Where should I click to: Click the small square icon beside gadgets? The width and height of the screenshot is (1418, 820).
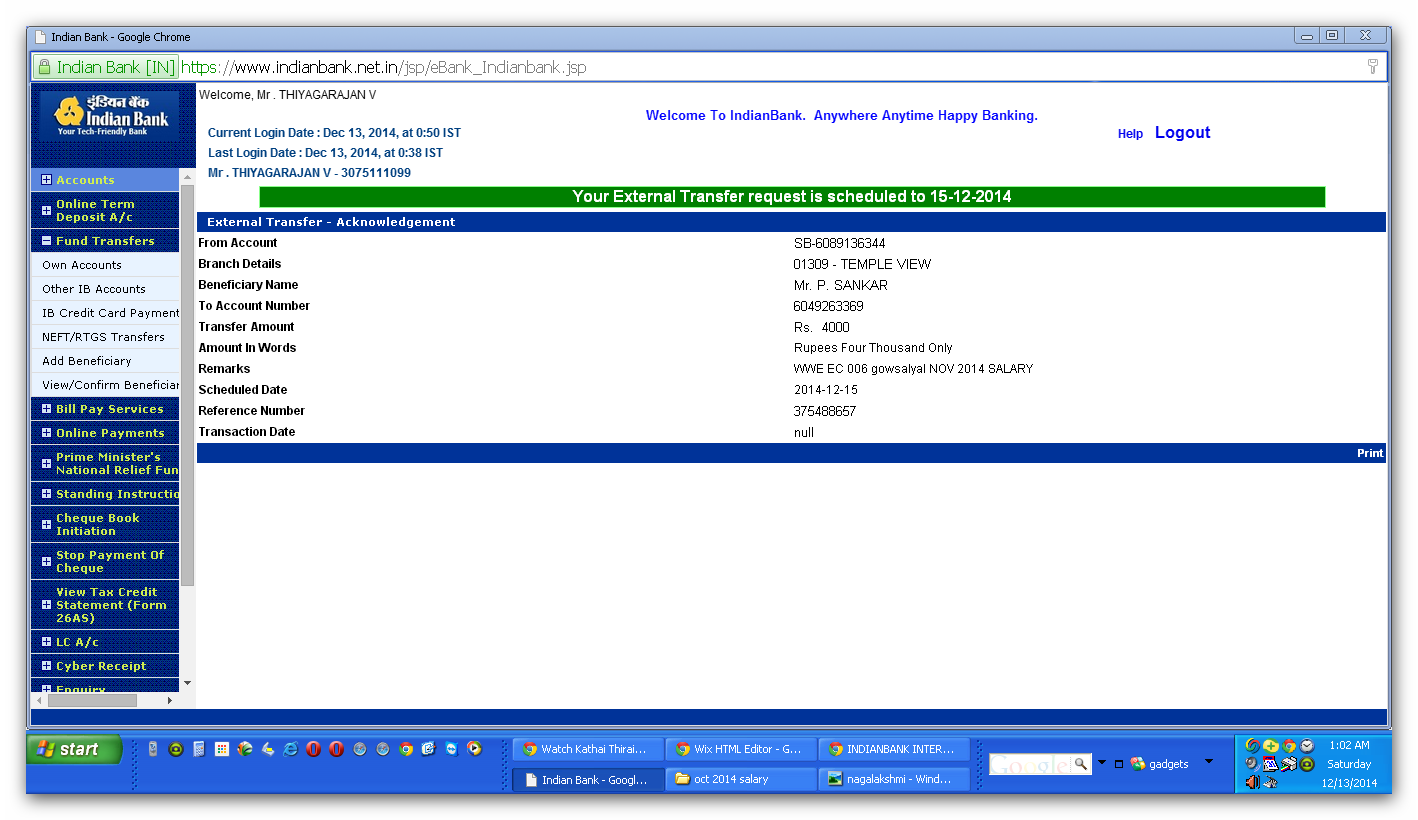[1119, 764]
